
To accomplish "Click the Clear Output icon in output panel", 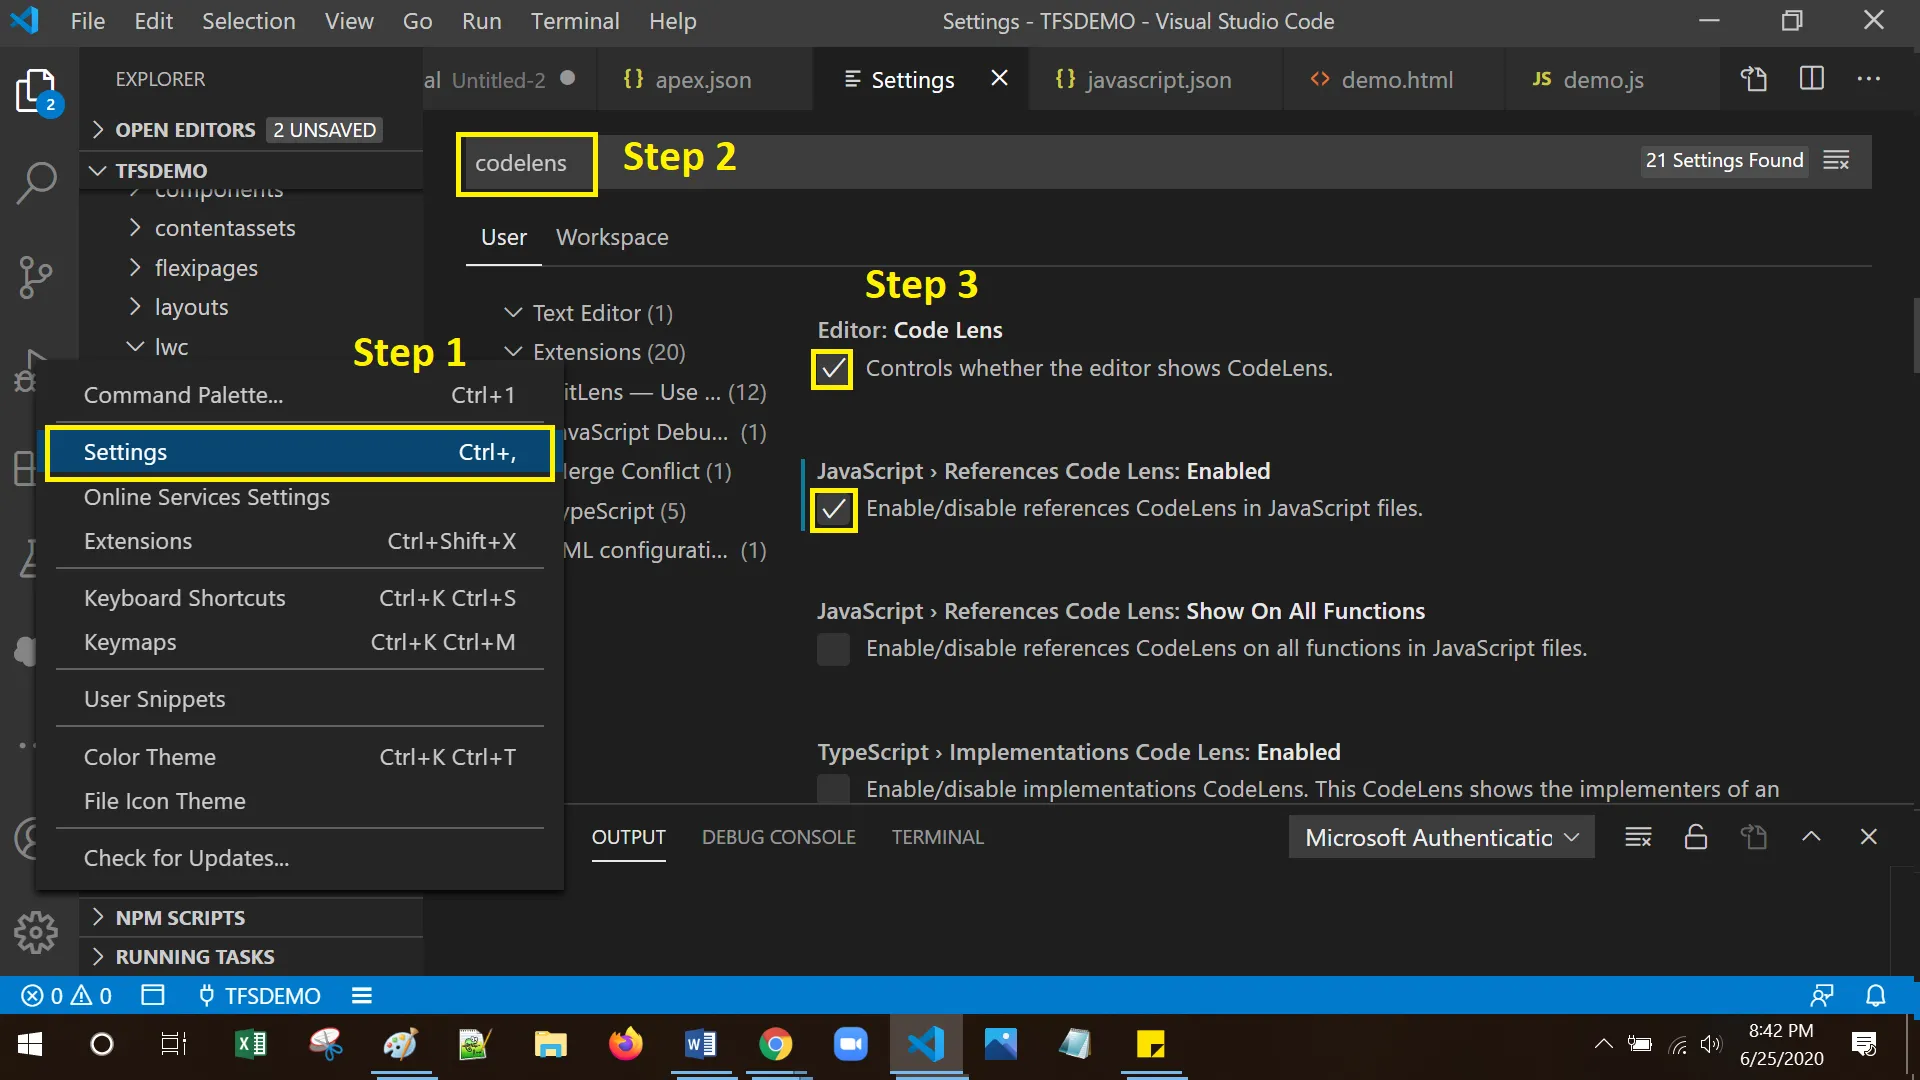I will [x=1638, y=837].
